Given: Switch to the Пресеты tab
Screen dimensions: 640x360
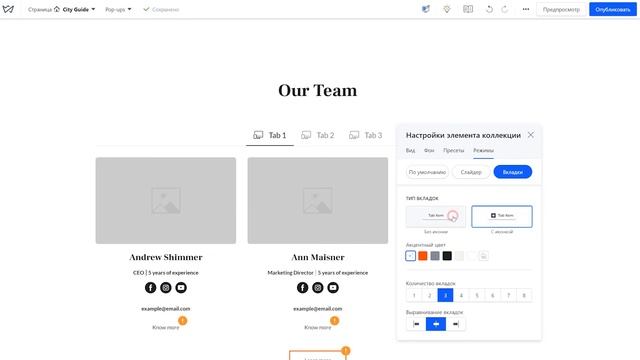Looking at the screenshot, I should (453, 151).
